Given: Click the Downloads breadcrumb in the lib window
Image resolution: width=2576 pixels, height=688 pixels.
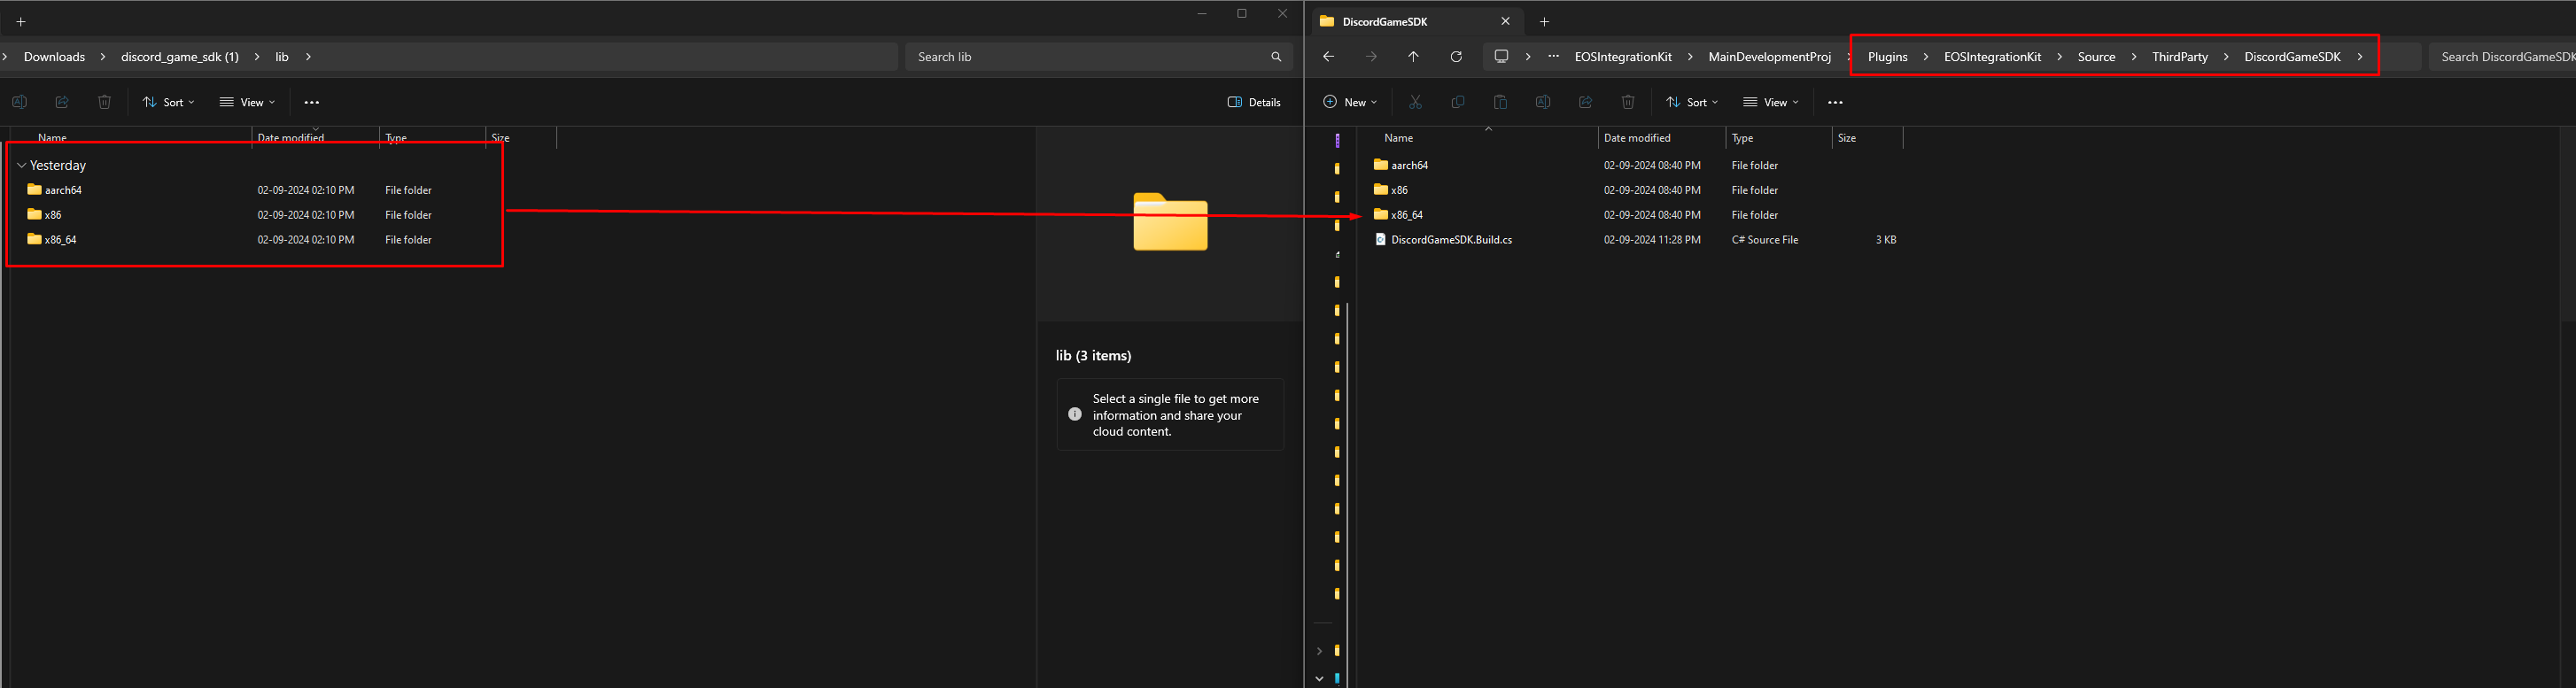Looking at the screenshot, I should point(54,57).
